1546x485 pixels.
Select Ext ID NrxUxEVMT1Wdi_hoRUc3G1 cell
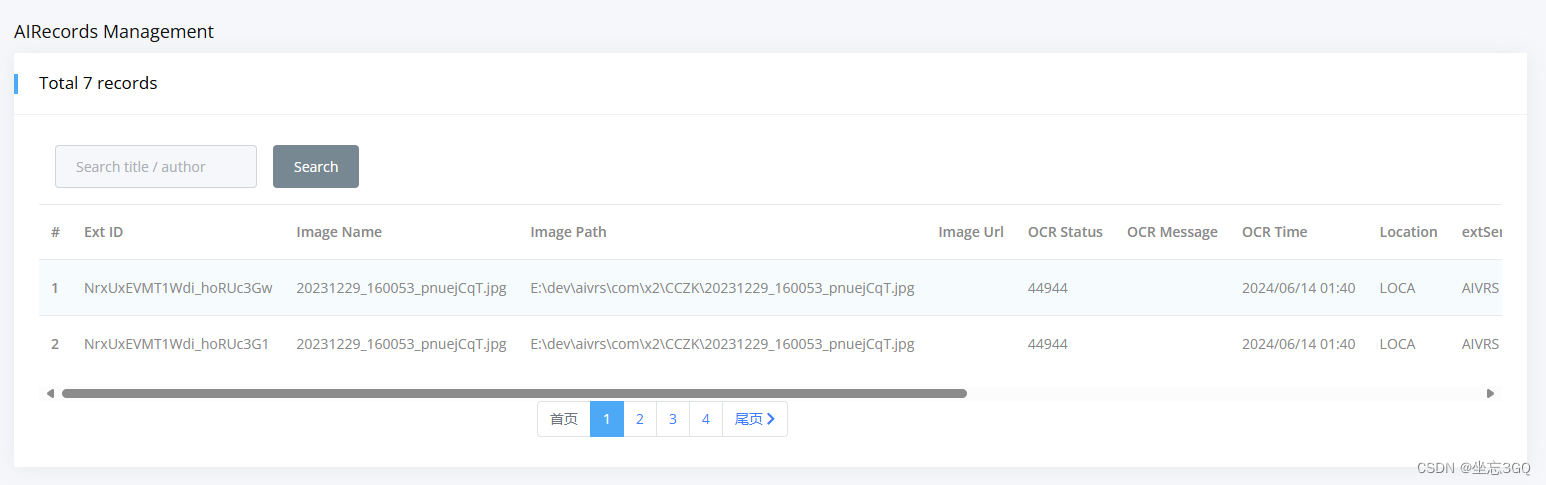pyautogui.click(x=176, y=344)
